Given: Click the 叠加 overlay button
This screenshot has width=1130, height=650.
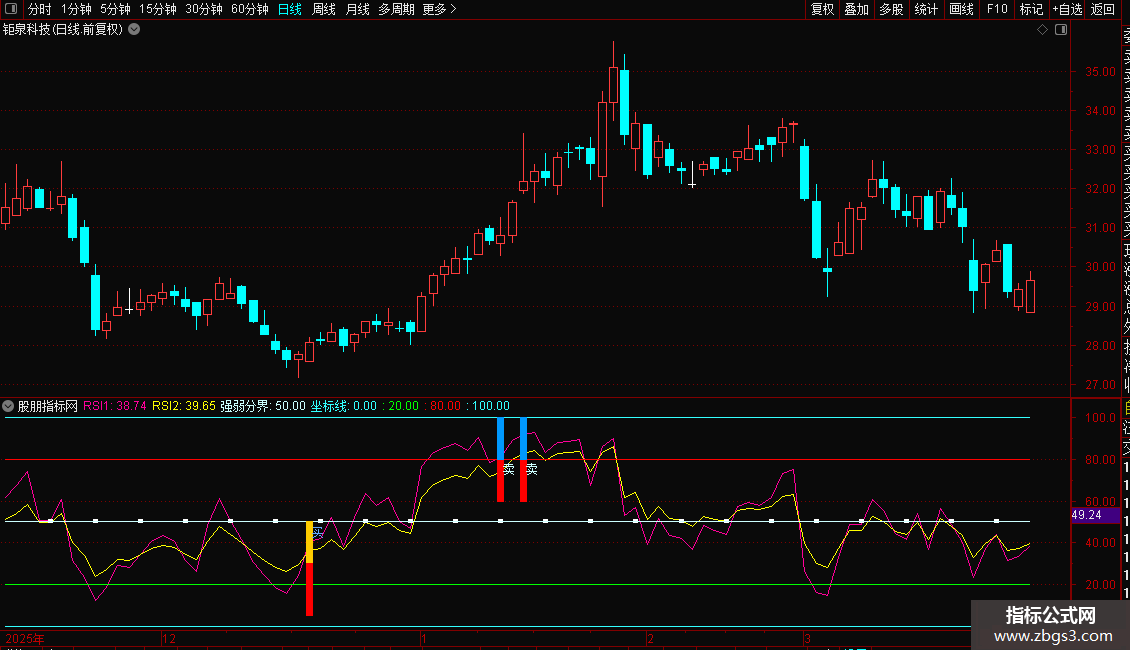Looking at the screenshot, I should (x=857, y=9).
